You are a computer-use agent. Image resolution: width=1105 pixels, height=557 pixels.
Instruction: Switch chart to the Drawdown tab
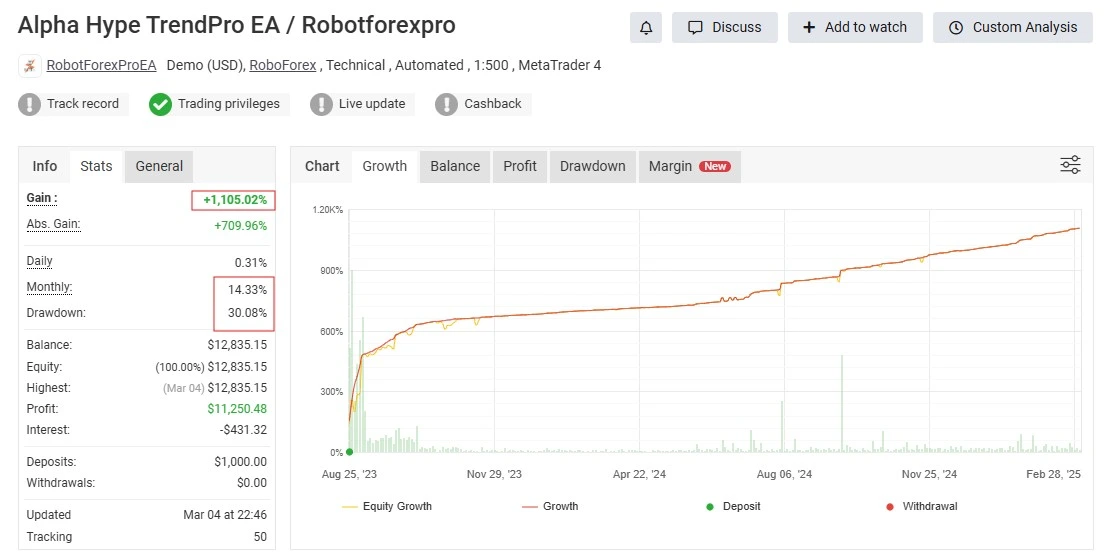592,166
